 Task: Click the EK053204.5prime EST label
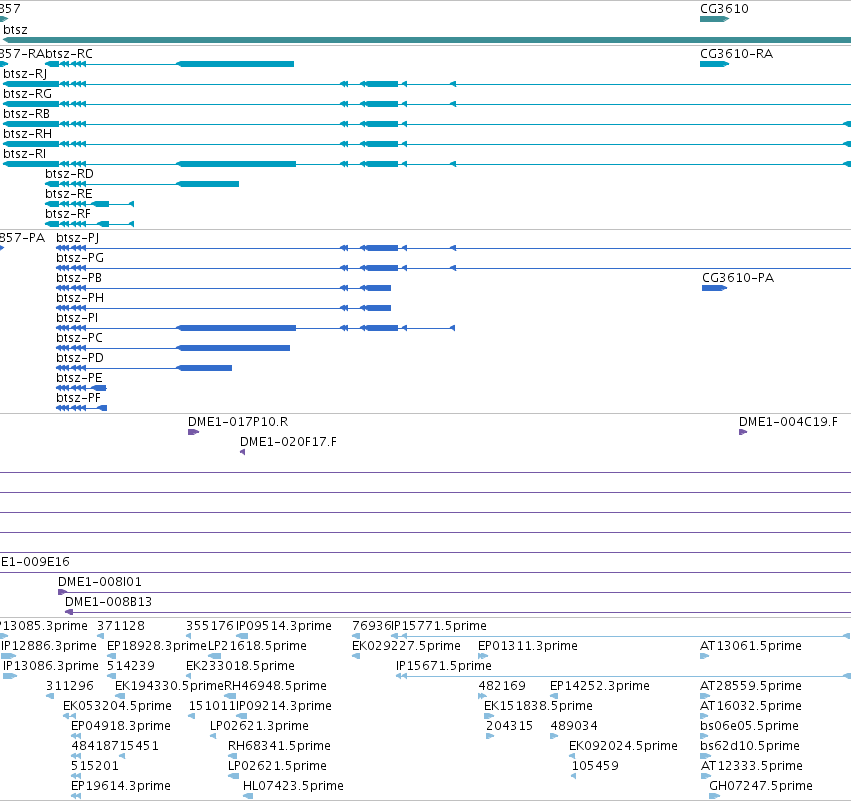pyautogui.click(x=117, y=707)
